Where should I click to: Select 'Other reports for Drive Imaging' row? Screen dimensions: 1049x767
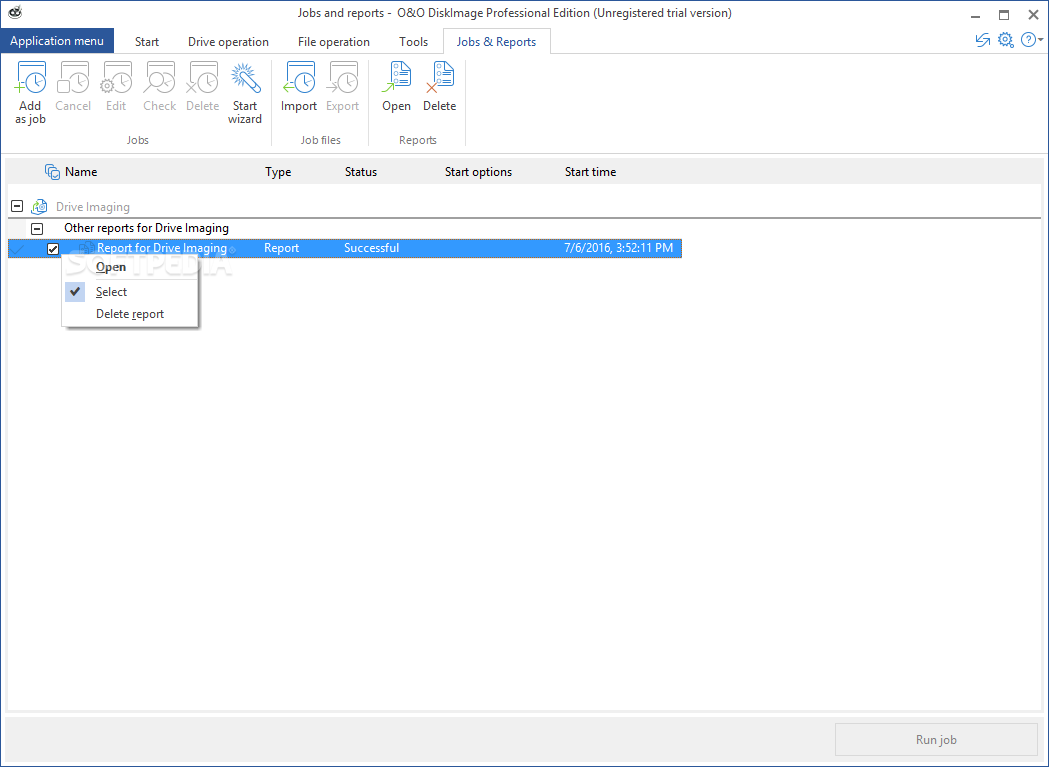pyautogui.click(x=147, y=228)
